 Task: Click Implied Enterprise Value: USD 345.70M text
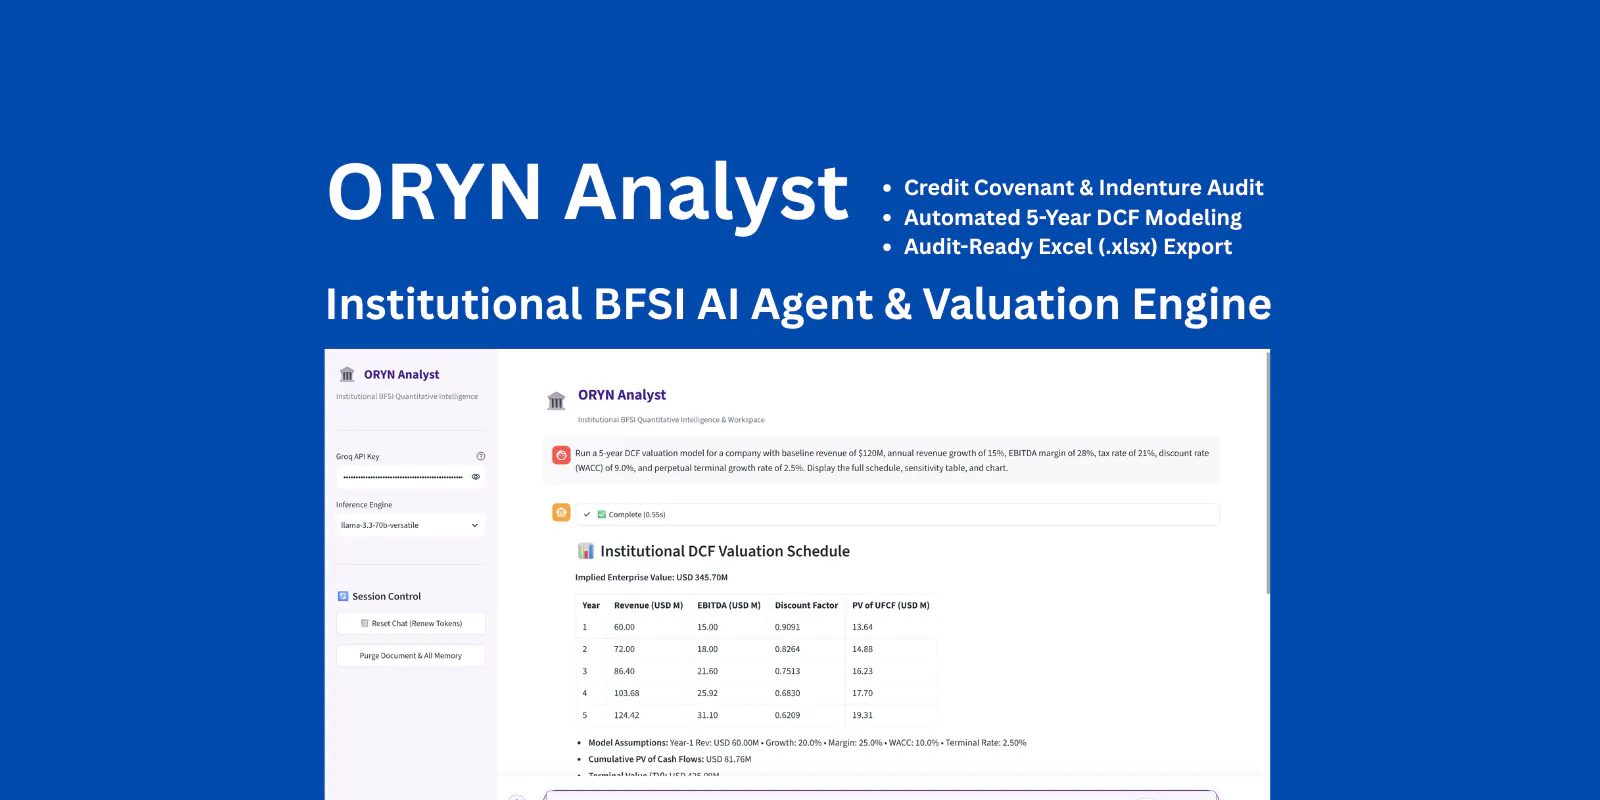651,577
